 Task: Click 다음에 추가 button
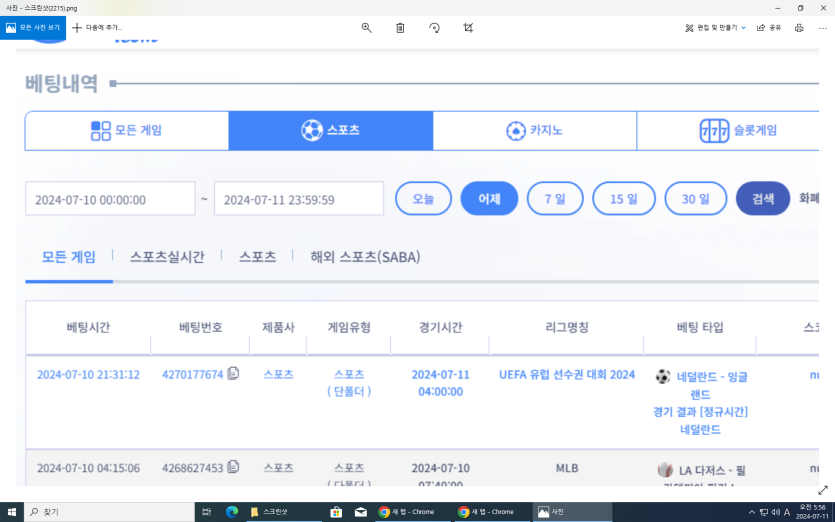point(97,28)
